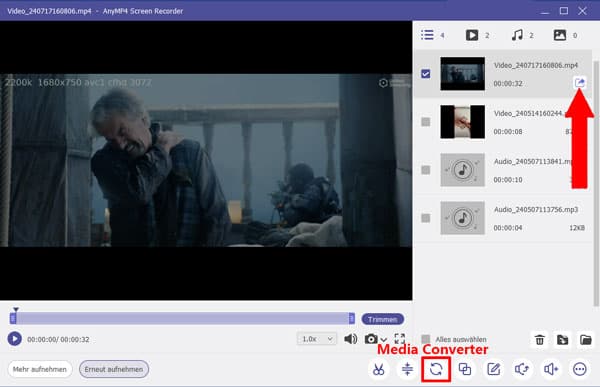This screenshot has width=600, height=387.
Task: Click the Trimmen button
Action: (x=382, y=319)
